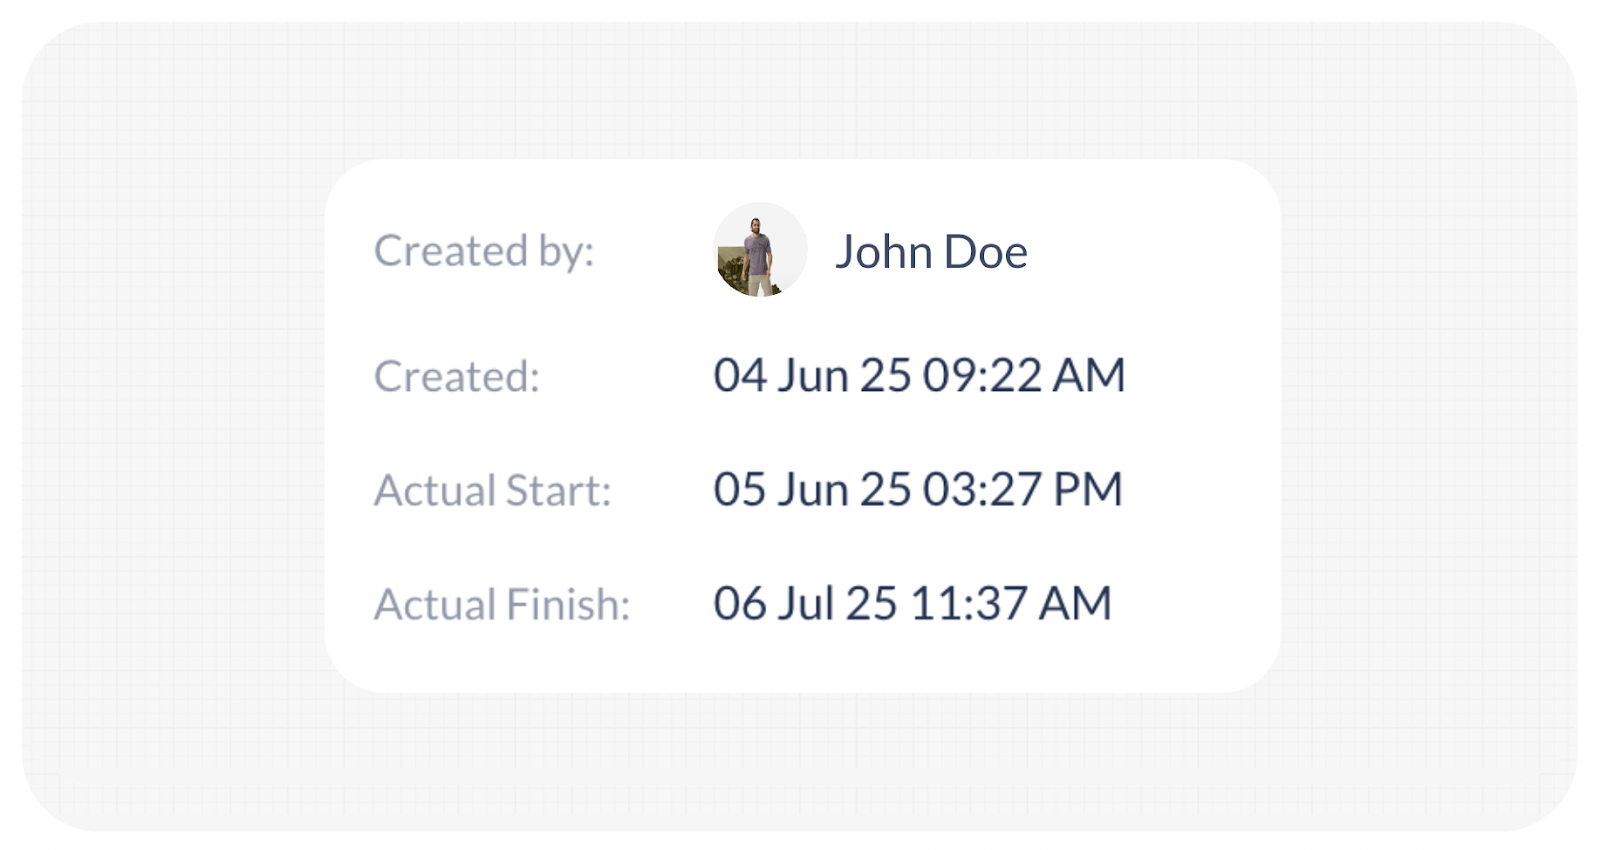Select the 04 Jun 25 created date
The height and width of the screenshot is (850, 1600).
pos(812,376)
